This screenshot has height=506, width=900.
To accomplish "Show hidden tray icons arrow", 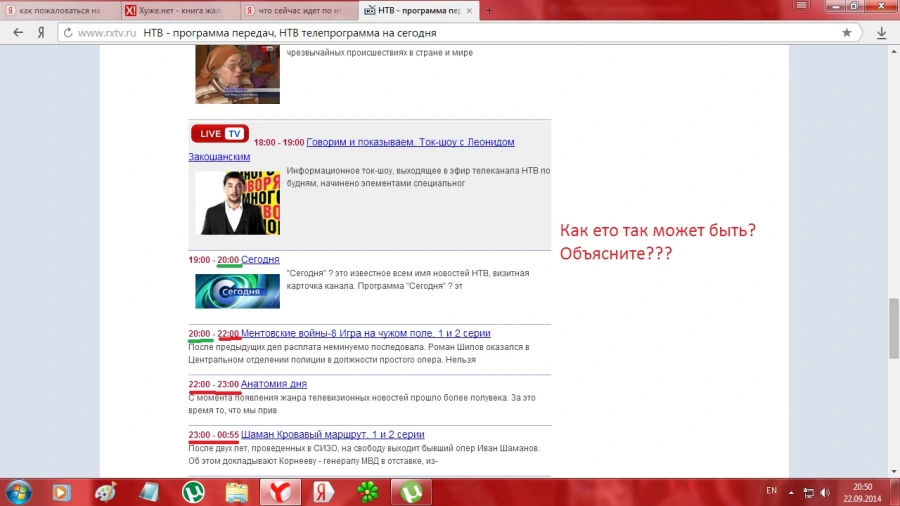I will click(791, 492).
